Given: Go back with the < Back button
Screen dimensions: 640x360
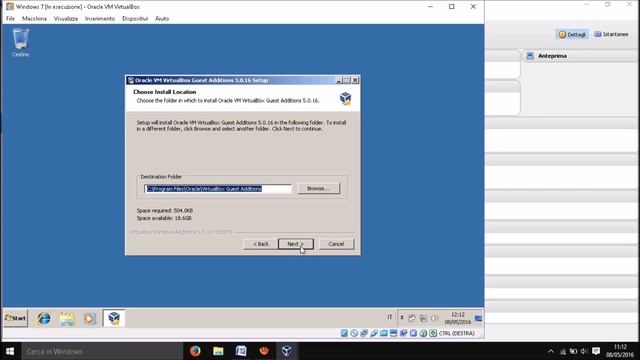Looking at the screenshot, I should (260, 244).
